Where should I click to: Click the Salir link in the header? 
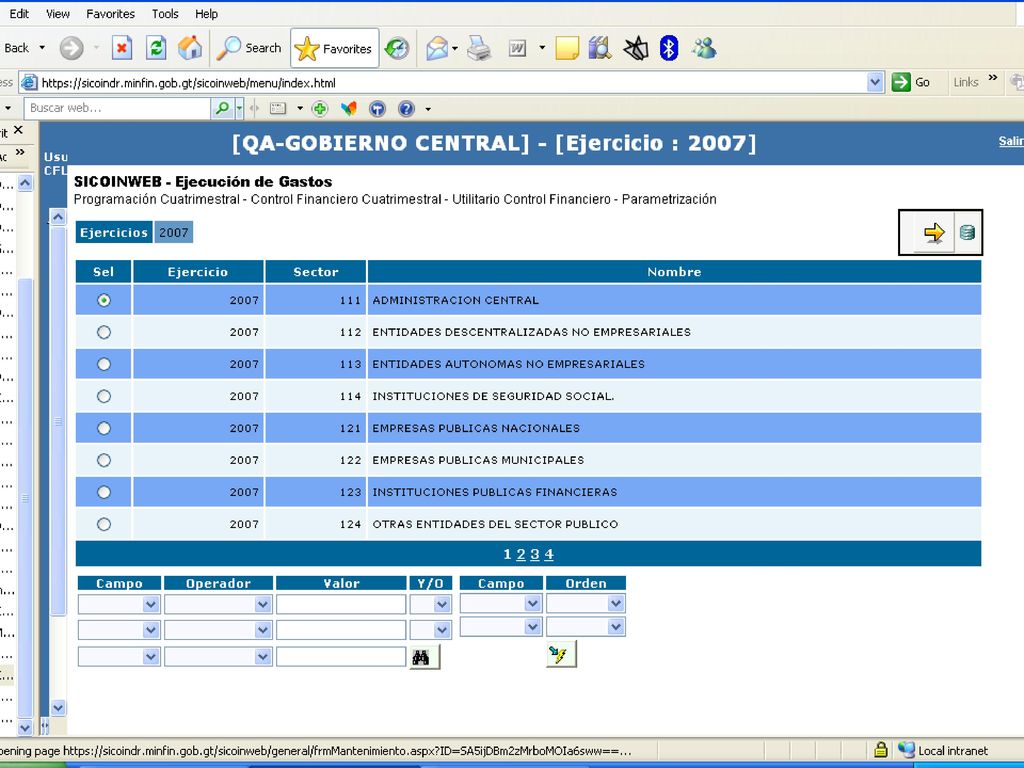click(x=1011, y=141)
